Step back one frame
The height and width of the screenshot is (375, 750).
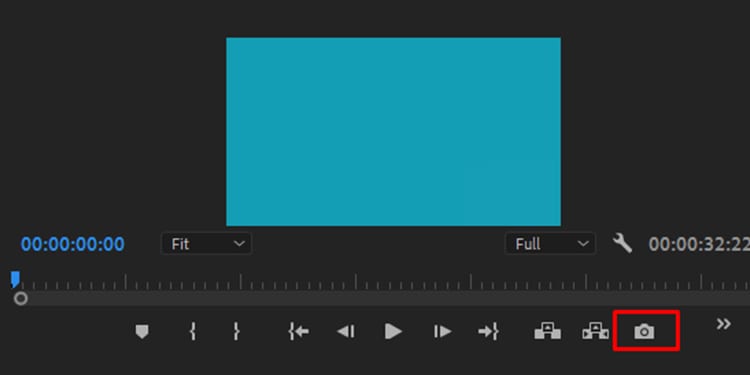346,331
